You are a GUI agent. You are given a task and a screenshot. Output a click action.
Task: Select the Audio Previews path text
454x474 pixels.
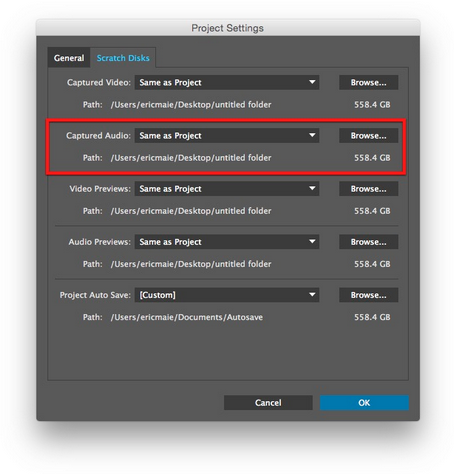pos(191,264)
